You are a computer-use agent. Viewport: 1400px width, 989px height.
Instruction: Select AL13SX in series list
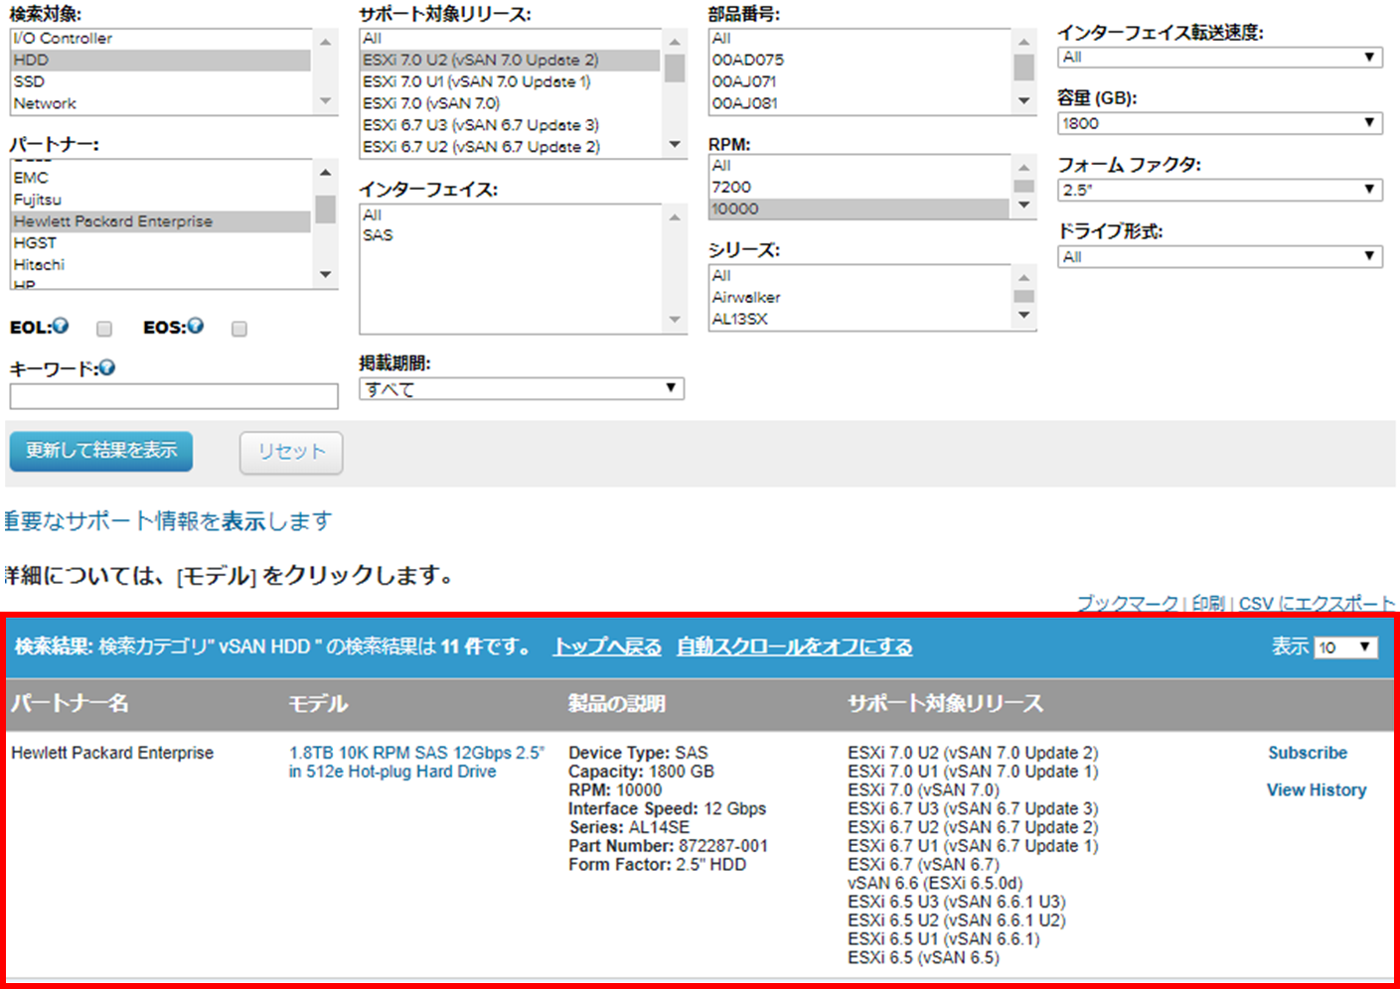pyautogui.click(x=860, y=319)
